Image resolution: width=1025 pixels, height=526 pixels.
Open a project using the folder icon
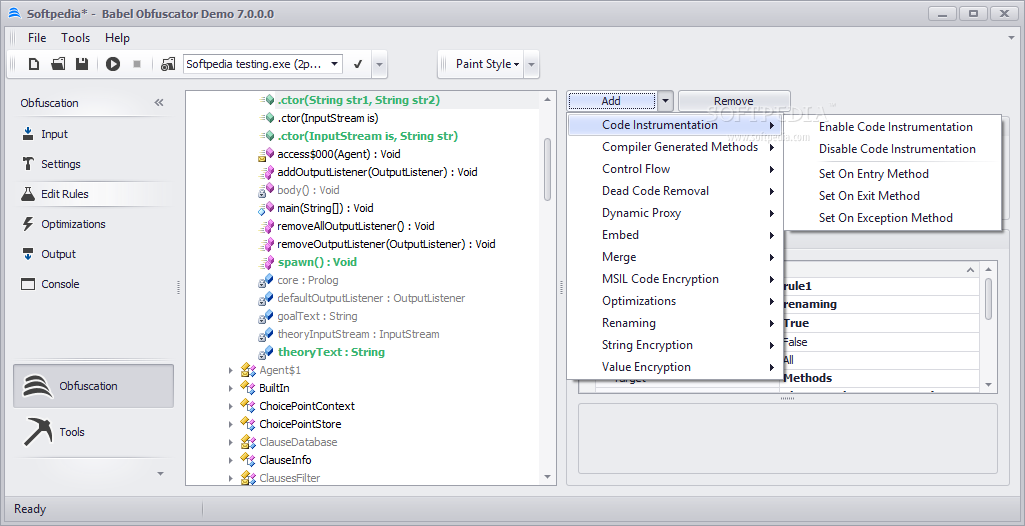tap(58, 64)
